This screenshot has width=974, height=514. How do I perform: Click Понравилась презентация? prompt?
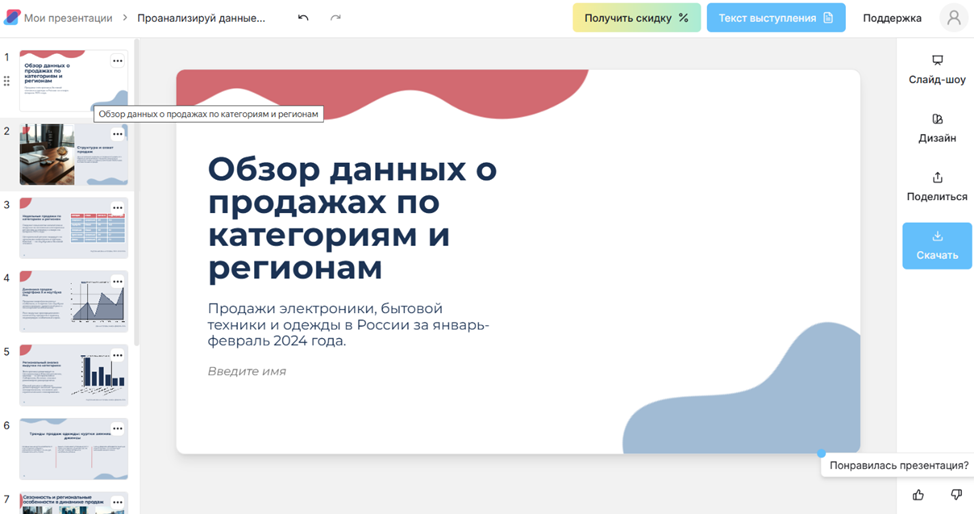[899, 465]
